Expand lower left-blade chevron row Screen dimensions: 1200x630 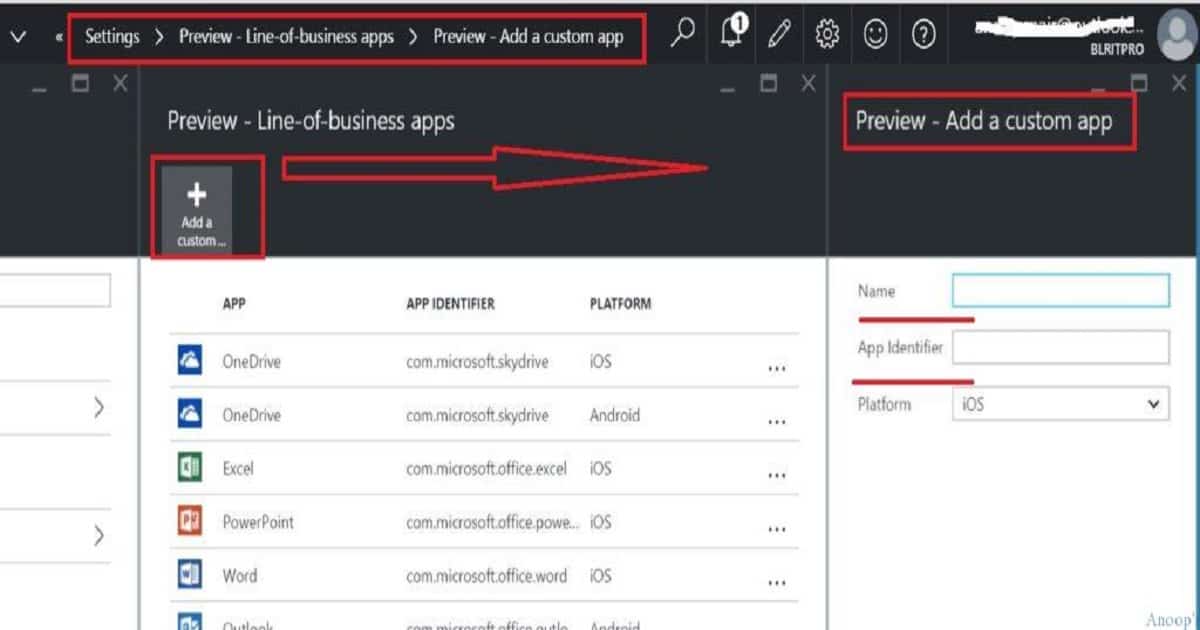point(98,536)
